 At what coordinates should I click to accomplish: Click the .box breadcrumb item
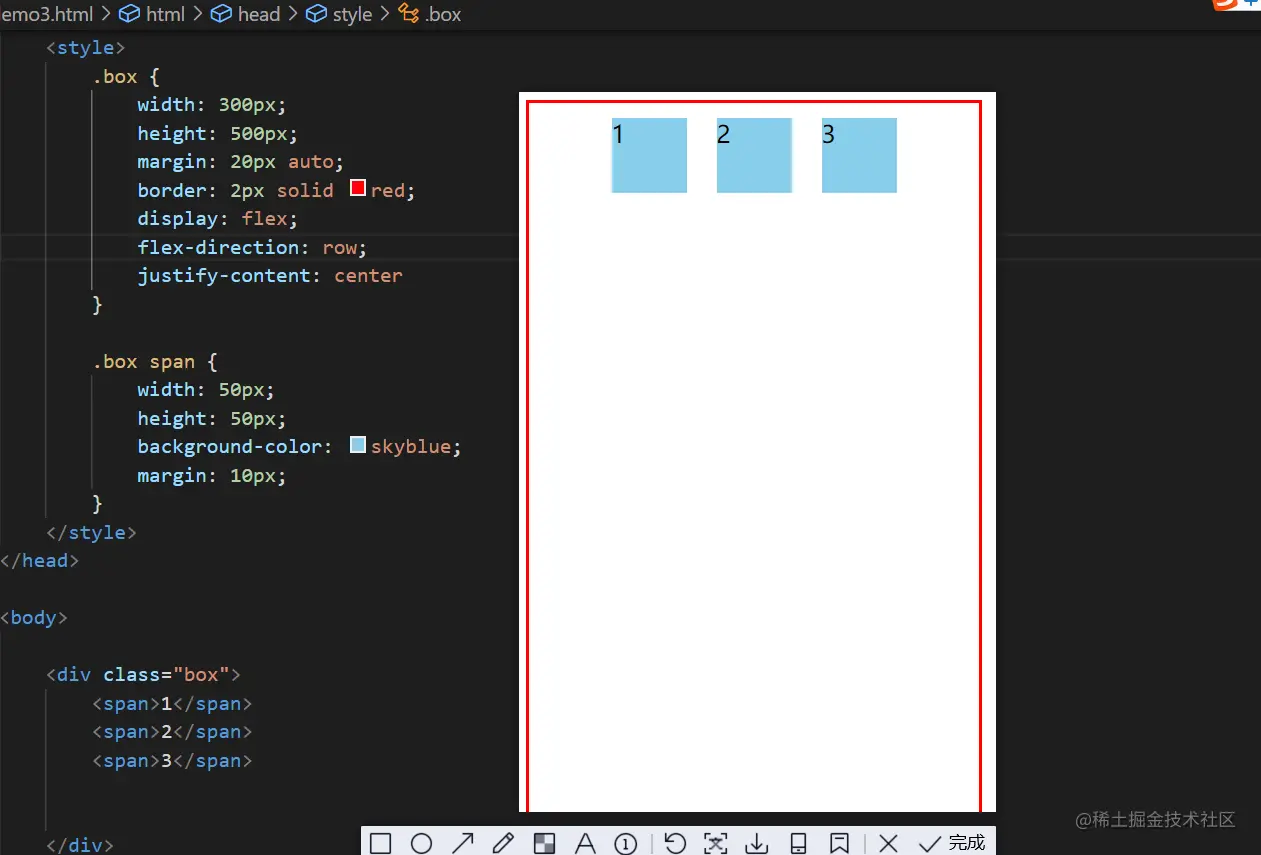pos(443,14)
